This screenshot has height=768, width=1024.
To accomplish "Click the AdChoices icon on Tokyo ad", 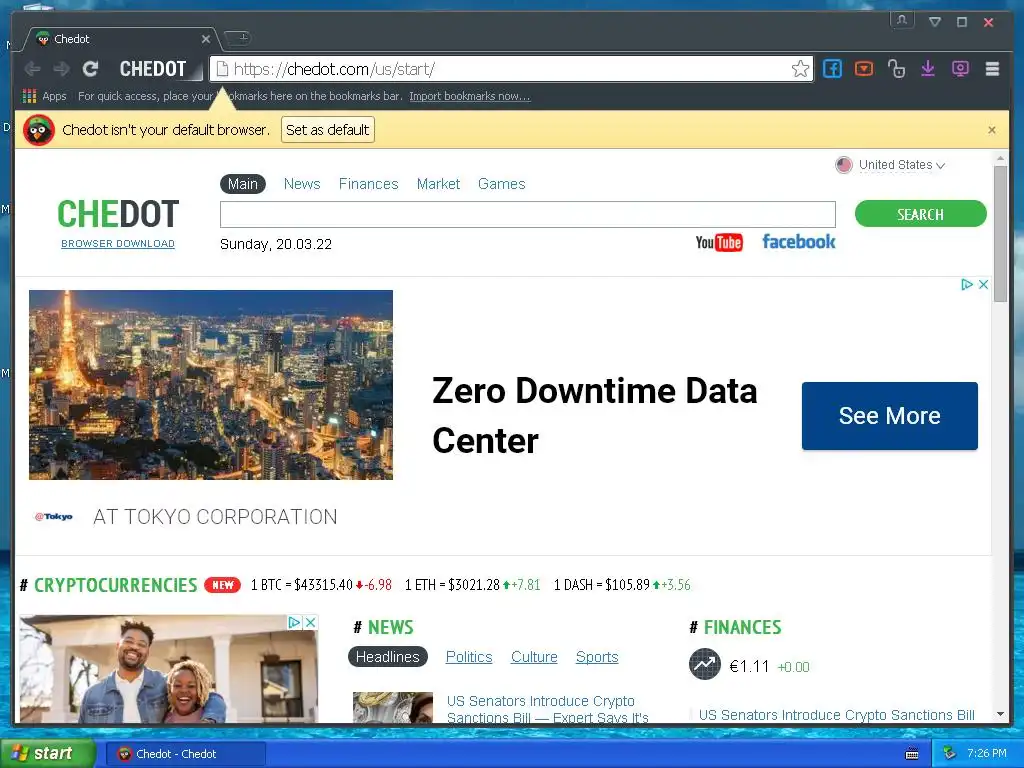I will [967, 284].
